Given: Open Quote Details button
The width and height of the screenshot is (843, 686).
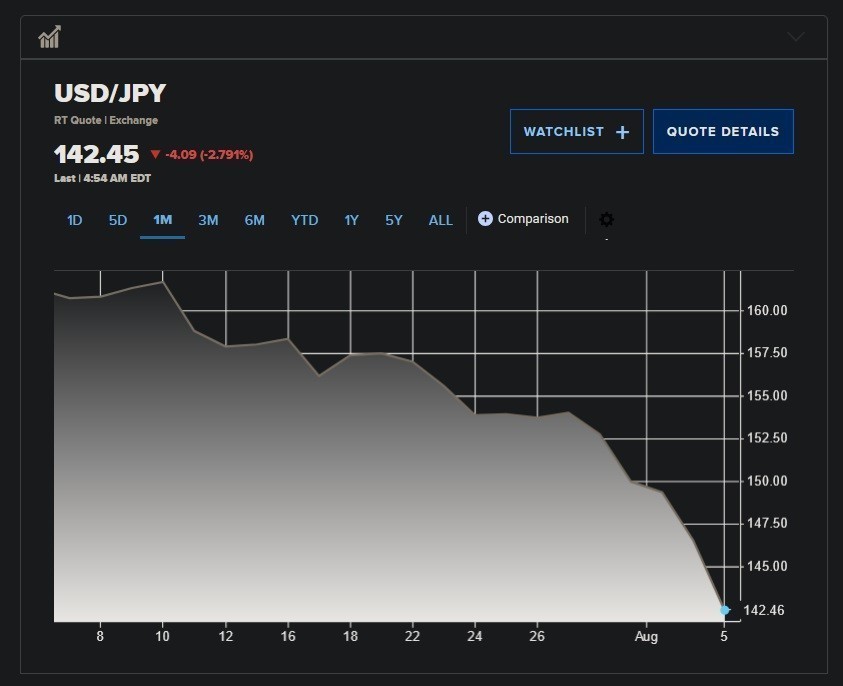Looking at the screenshot, I should pos(722,132).
